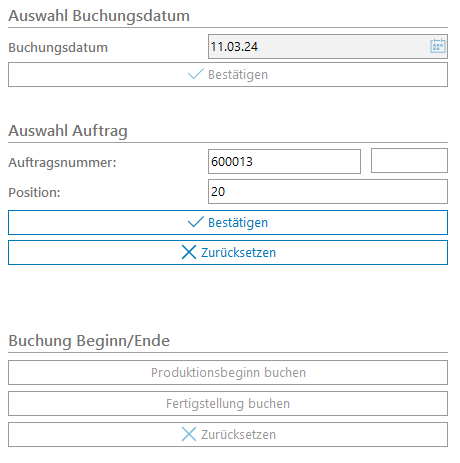Confirm order with the blue Bestätigen text
The height and width of the screenshot is (463, 460).
click(x=238, y=223)
